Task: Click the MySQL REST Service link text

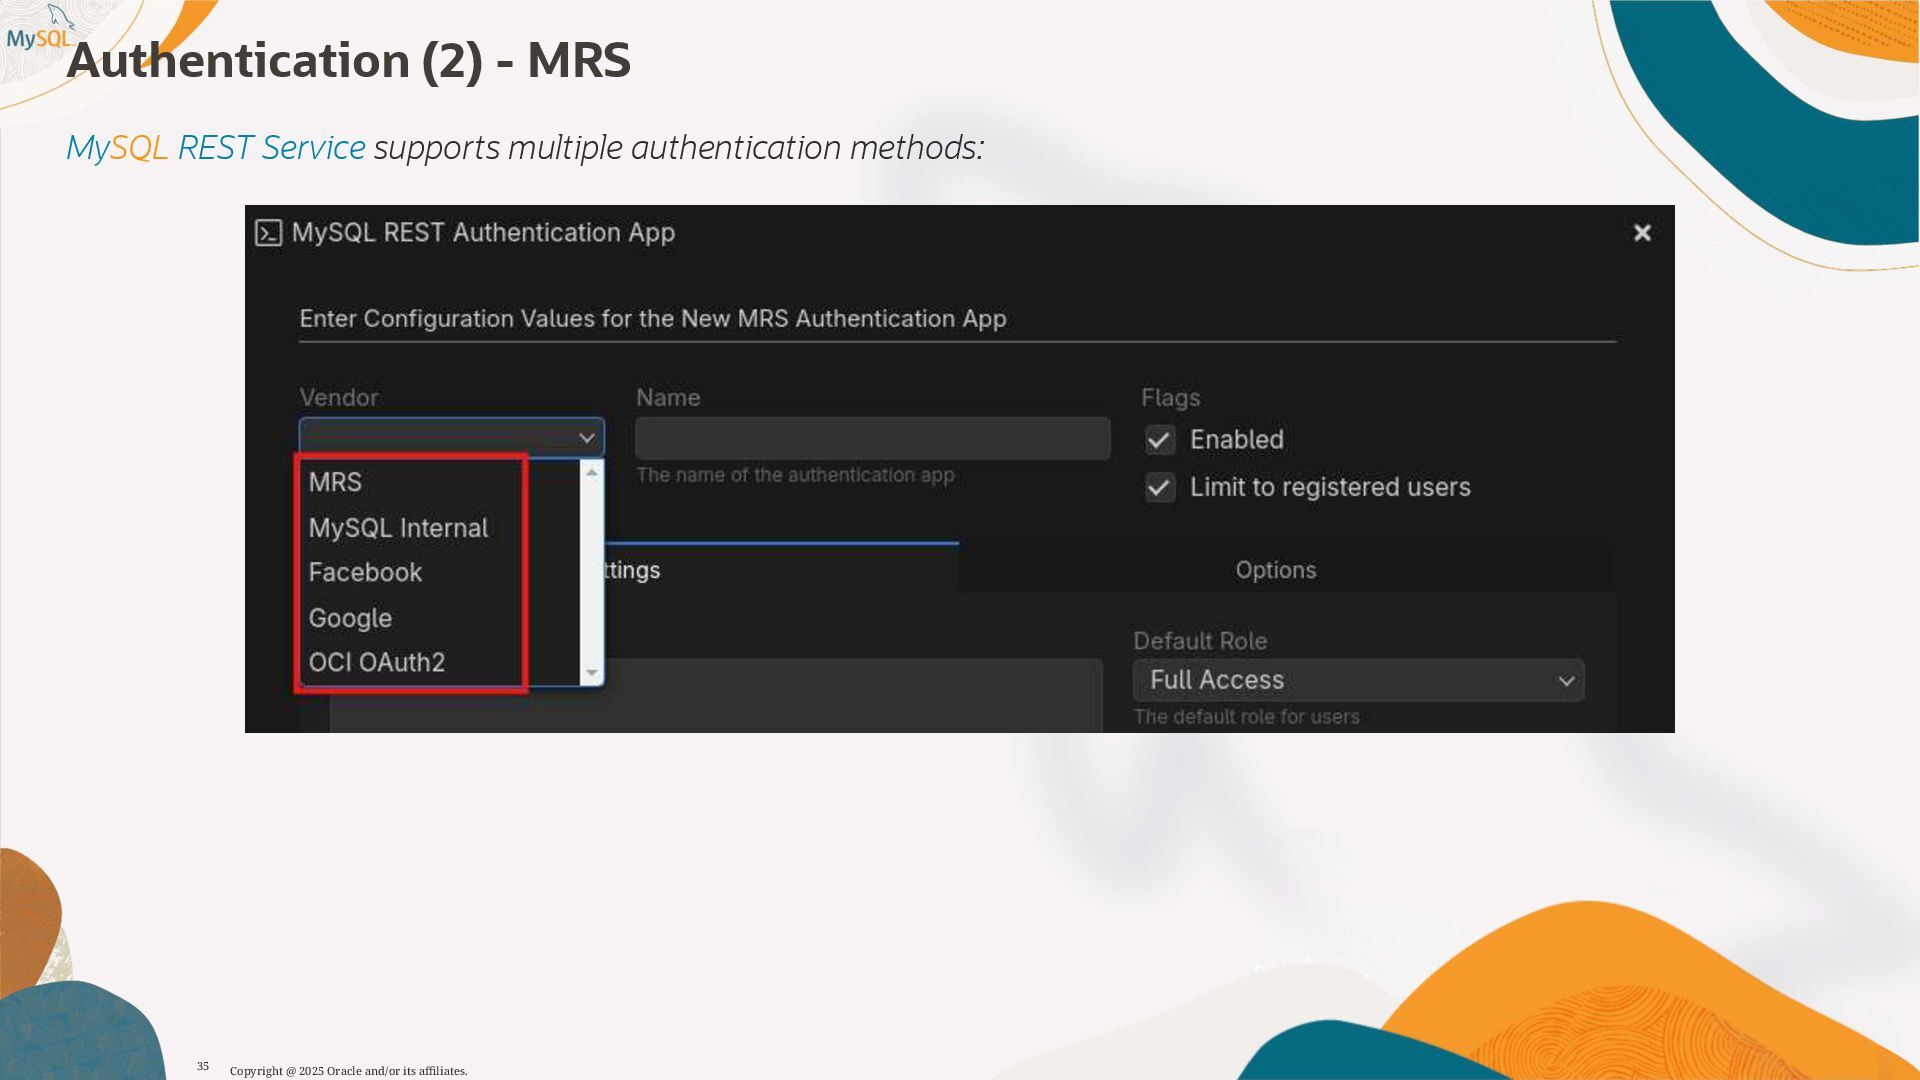Action: 215,148
